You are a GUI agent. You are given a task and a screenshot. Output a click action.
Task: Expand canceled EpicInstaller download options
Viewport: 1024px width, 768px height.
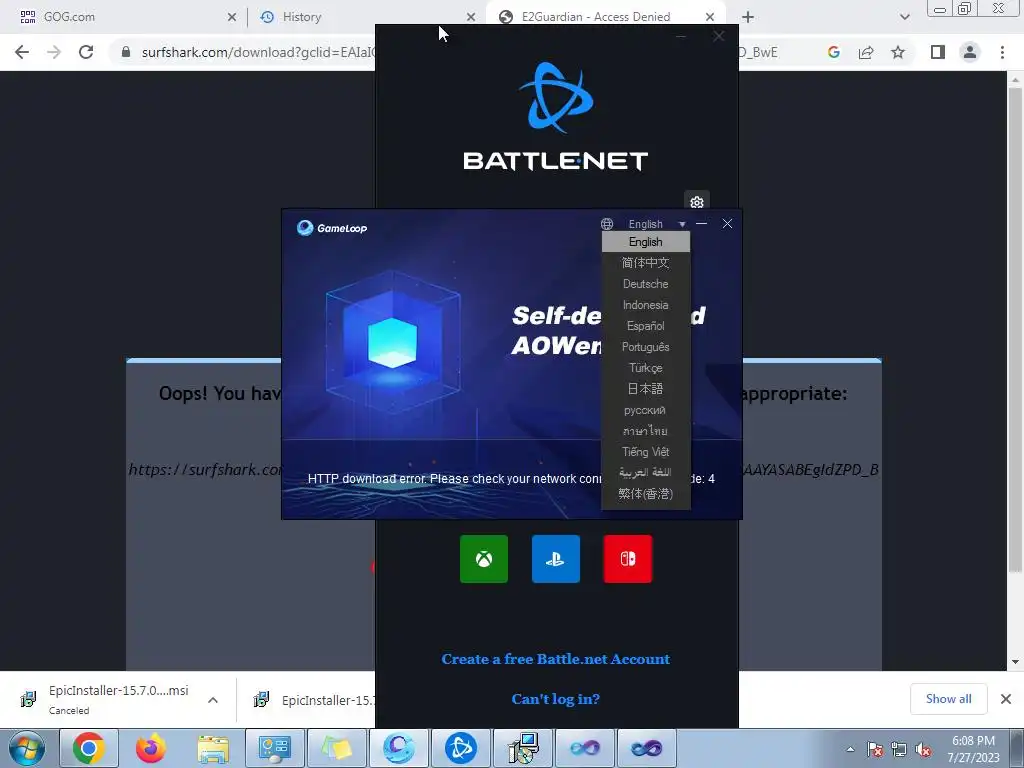point(213,700)
